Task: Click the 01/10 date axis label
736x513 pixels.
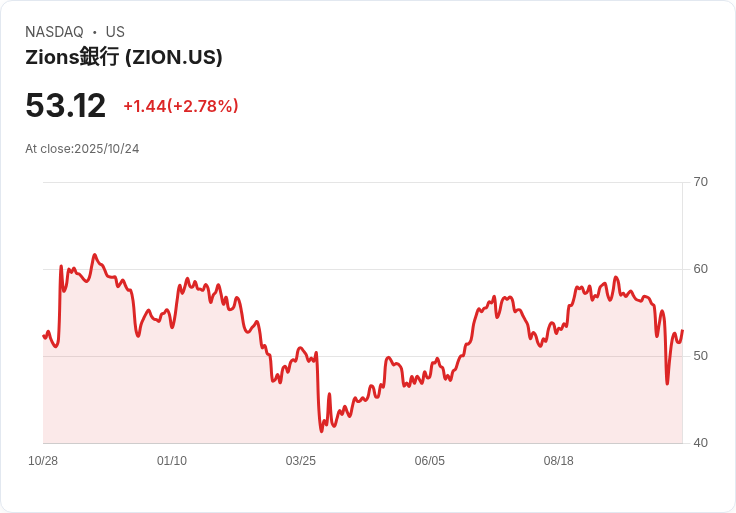Action: 172,461
